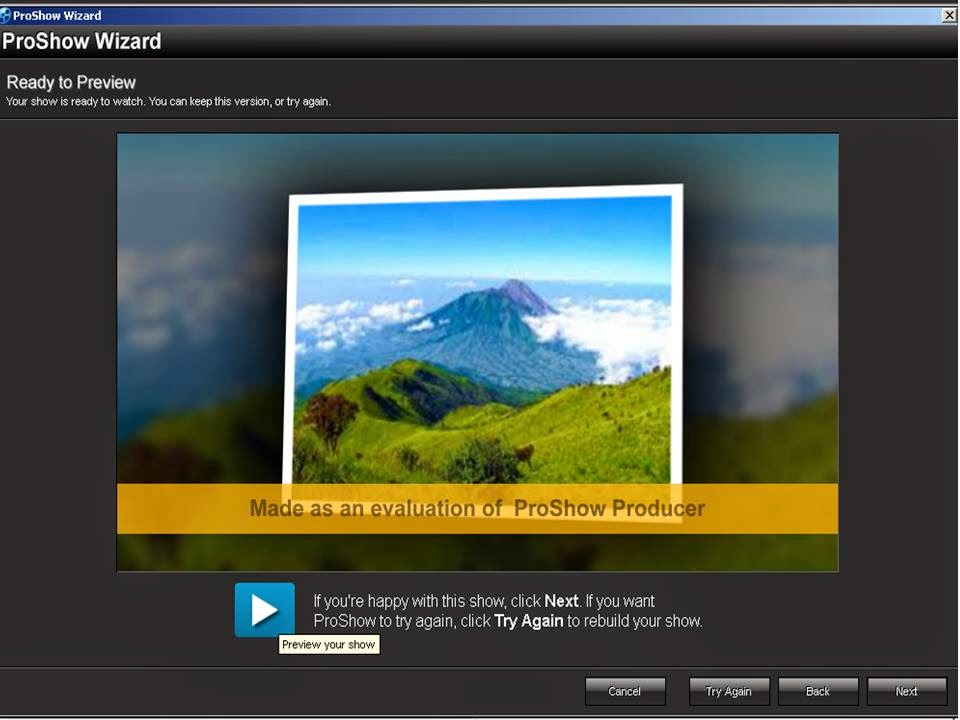
Task: Rebuild the show with Try Again
Action: 729,691
